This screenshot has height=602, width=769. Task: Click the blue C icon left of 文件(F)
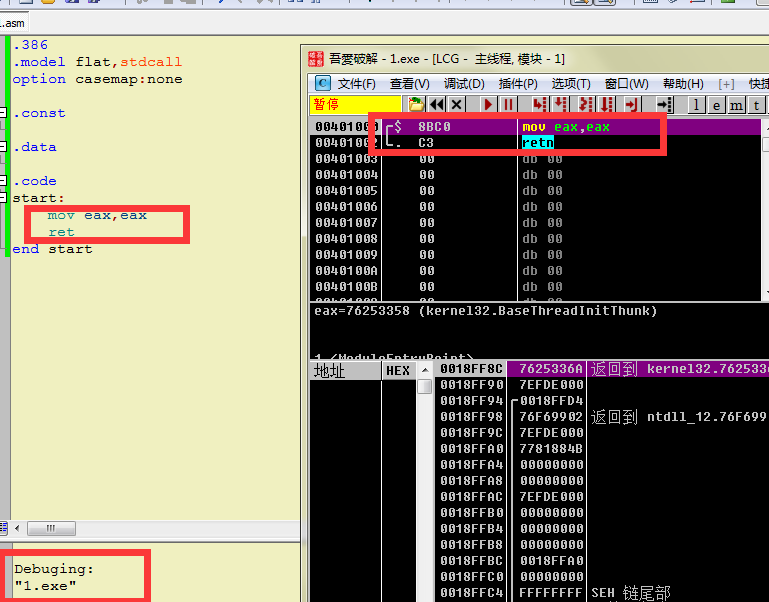[x=322, y=83]
